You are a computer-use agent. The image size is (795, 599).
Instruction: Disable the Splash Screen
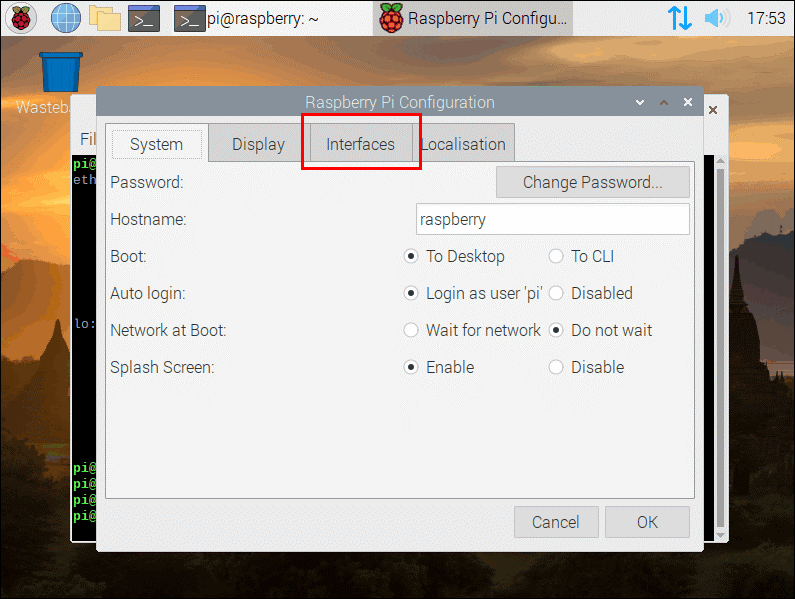coord(587,367)
